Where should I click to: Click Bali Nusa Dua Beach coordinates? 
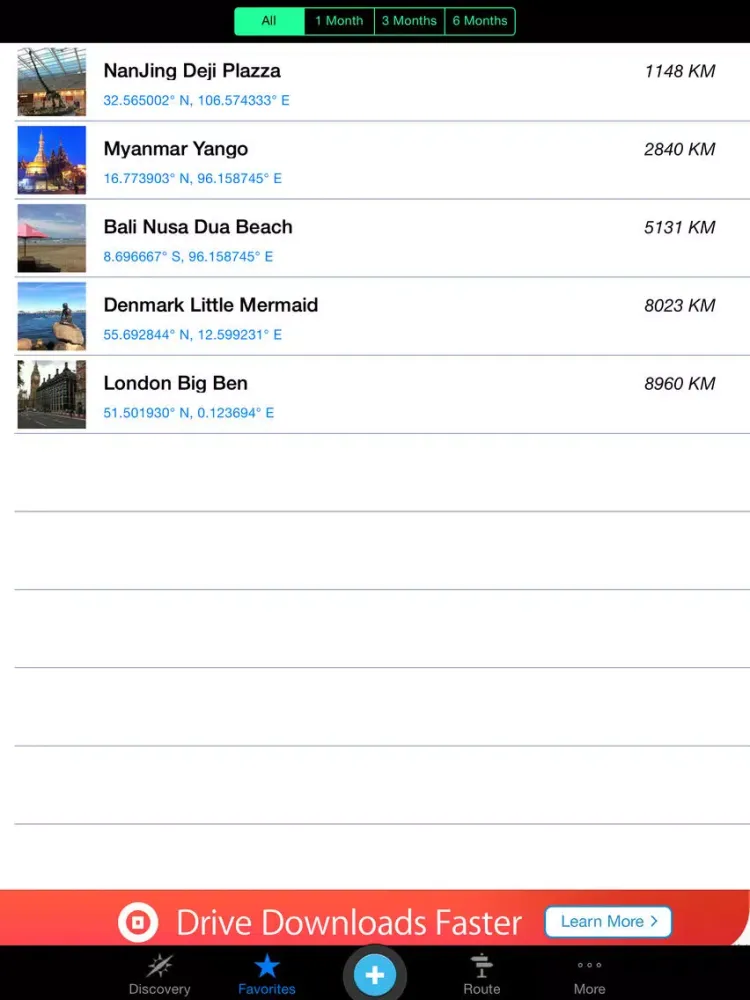pyautogui.click(x=188, y=257)
